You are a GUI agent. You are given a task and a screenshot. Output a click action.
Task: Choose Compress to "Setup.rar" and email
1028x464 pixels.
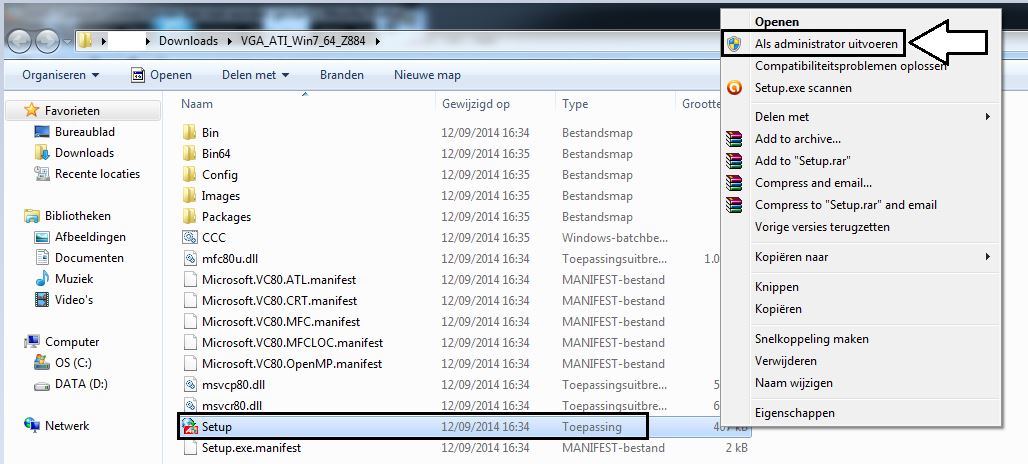coord(846,204)
